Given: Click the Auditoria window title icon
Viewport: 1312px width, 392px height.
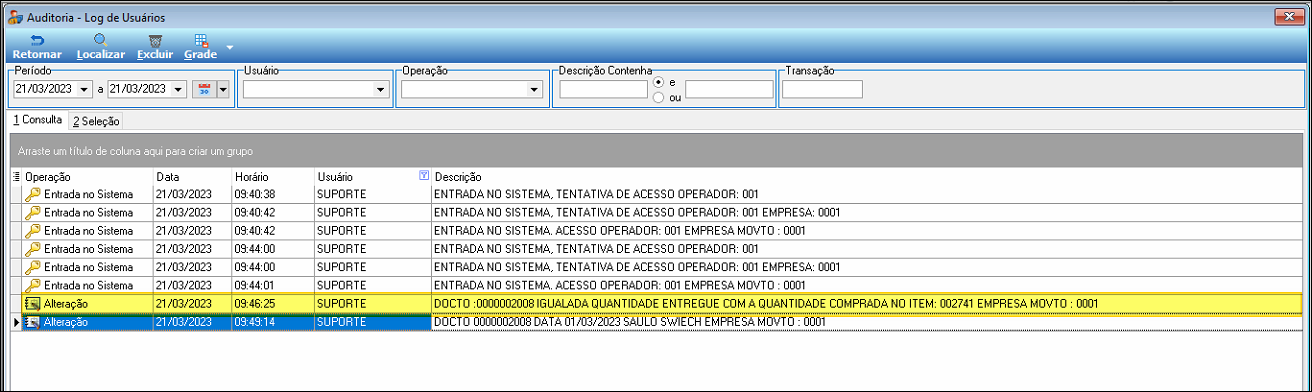Looking at the screenshot, I should click(x=14, y=17).
